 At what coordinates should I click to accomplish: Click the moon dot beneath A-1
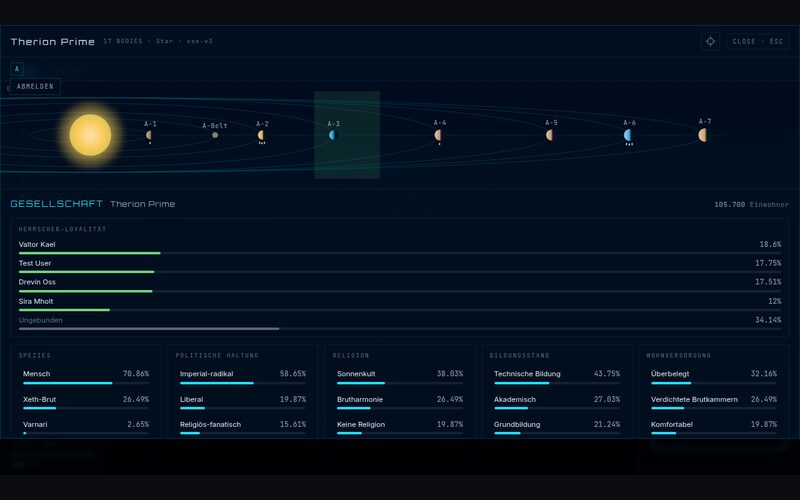[x=150, y=143]
